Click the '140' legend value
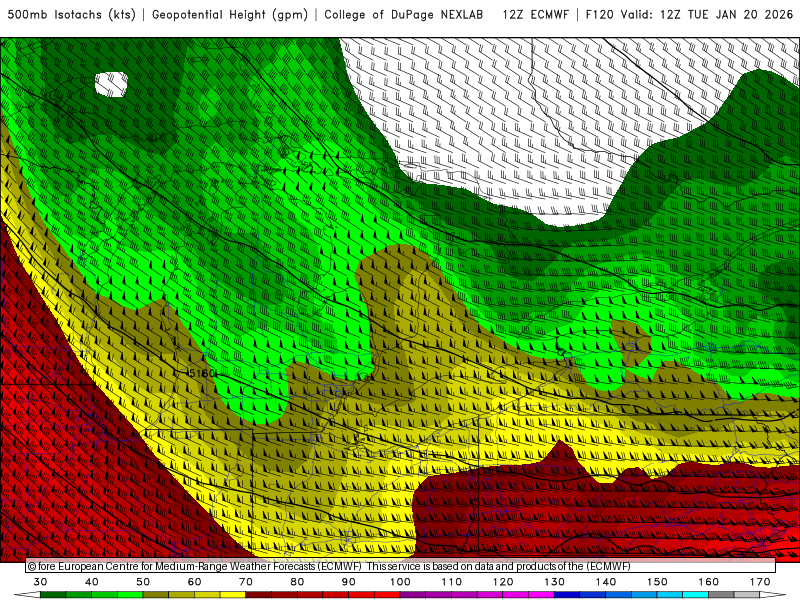The width and height of the screenshot is (800, 600). [606, 582]
